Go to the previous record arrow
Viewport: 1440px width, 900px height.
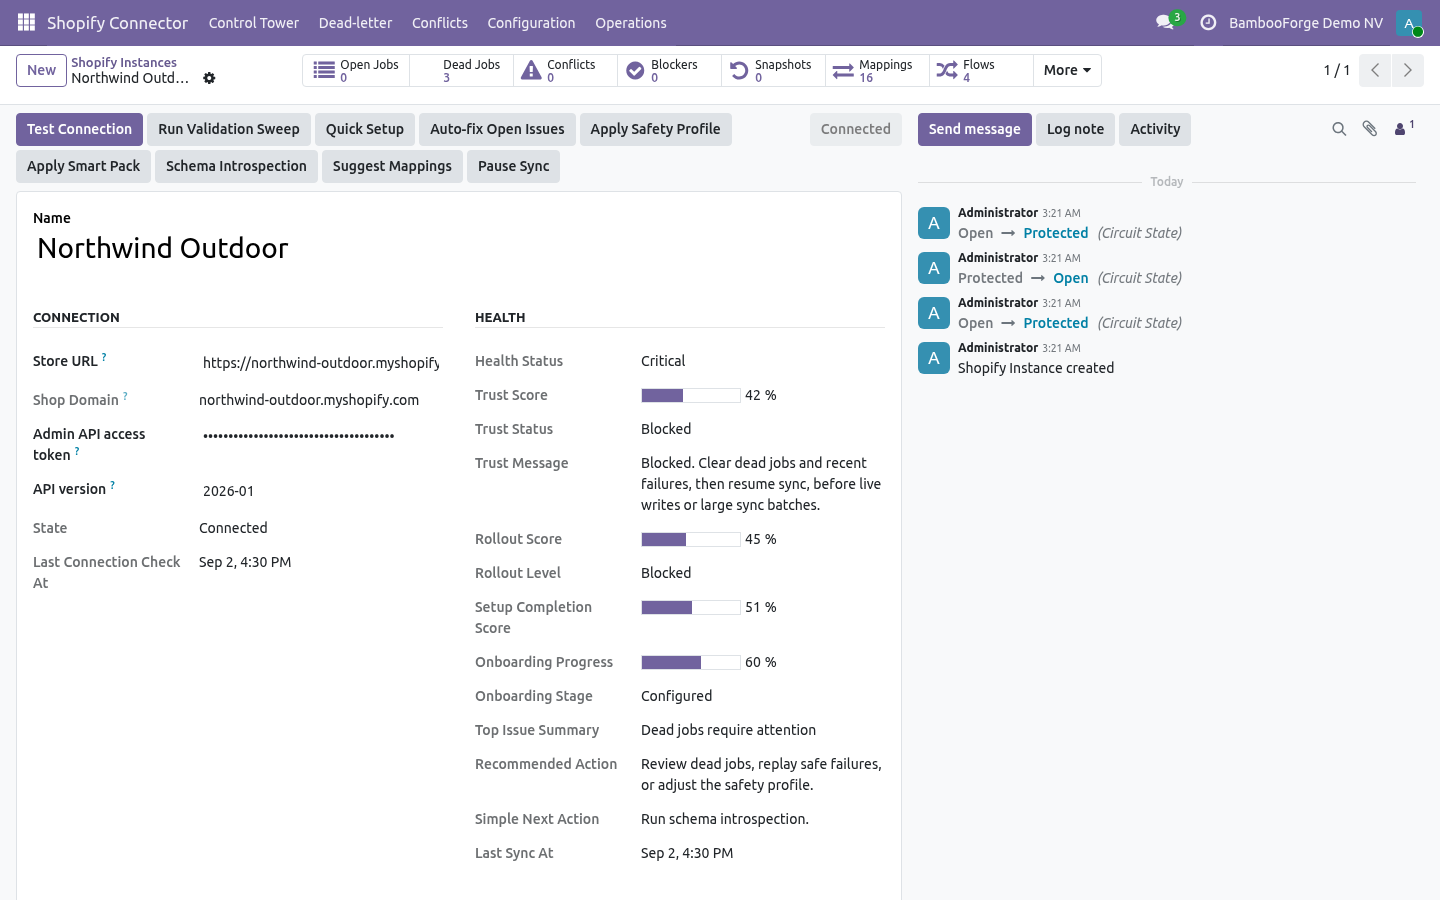tap(1375, 70)
